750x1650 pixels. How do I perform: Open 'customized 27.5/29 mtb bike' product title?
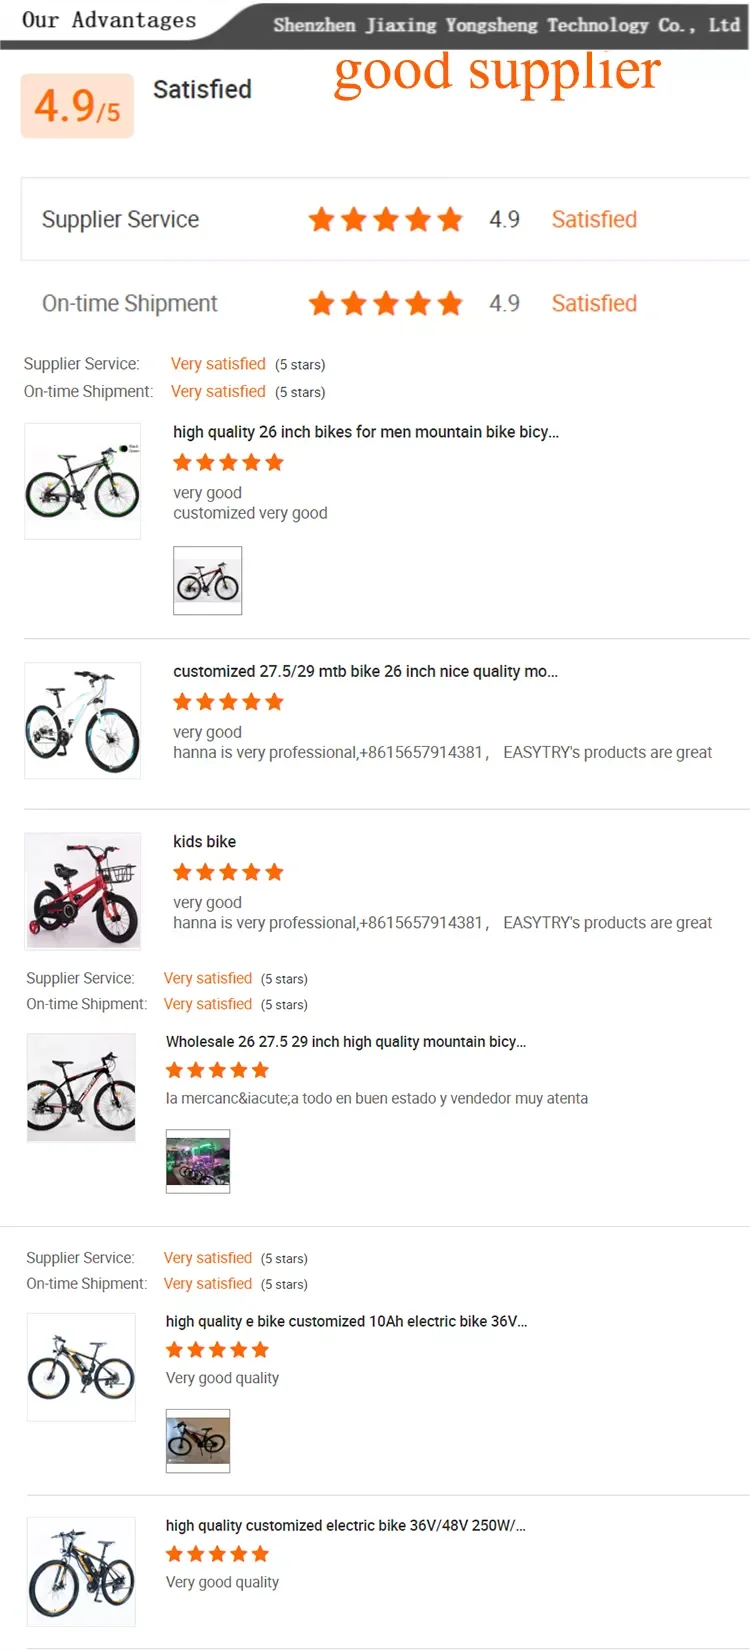point(365,671)
